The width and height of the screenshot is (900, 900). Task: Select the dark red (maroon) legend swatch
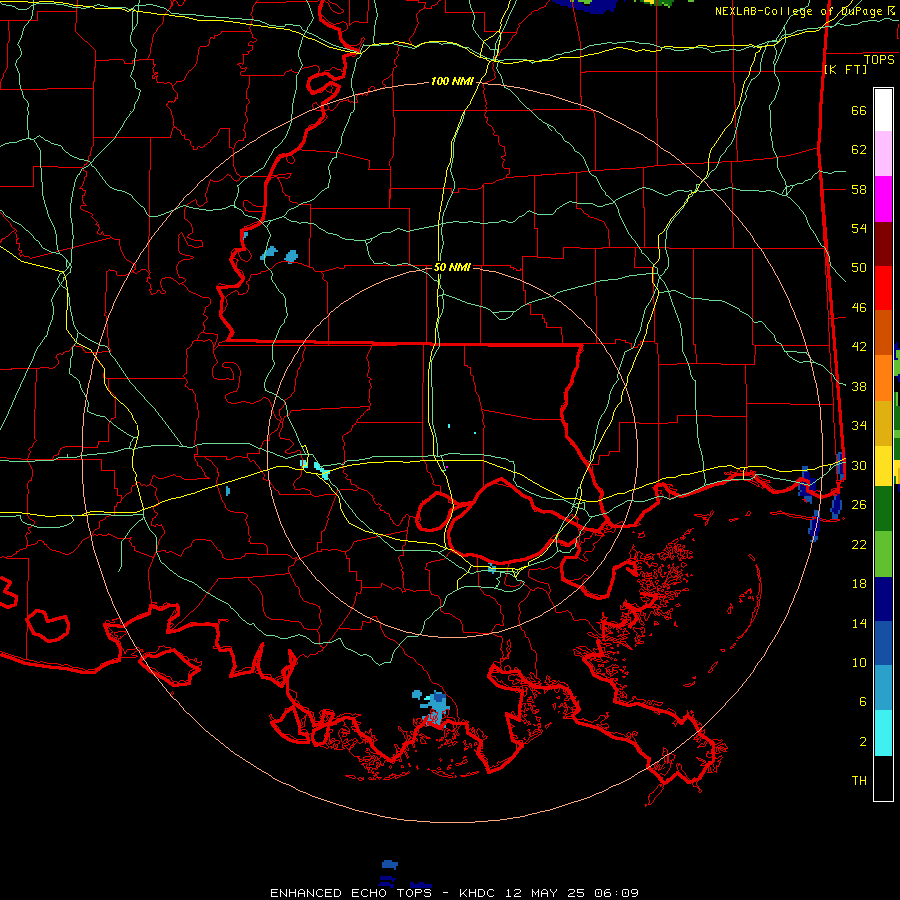tap(883, 244)
